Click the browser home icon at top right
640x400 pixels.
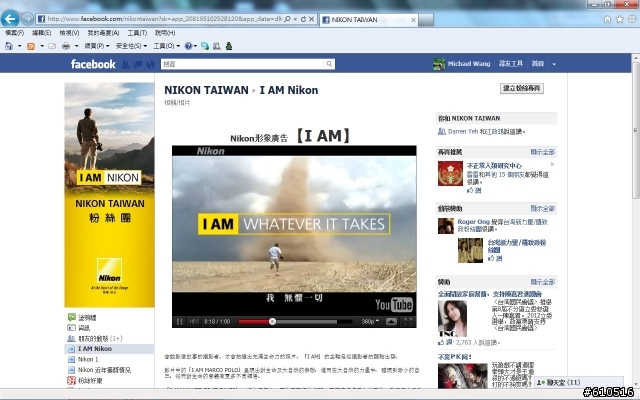[x=607, y=19]
